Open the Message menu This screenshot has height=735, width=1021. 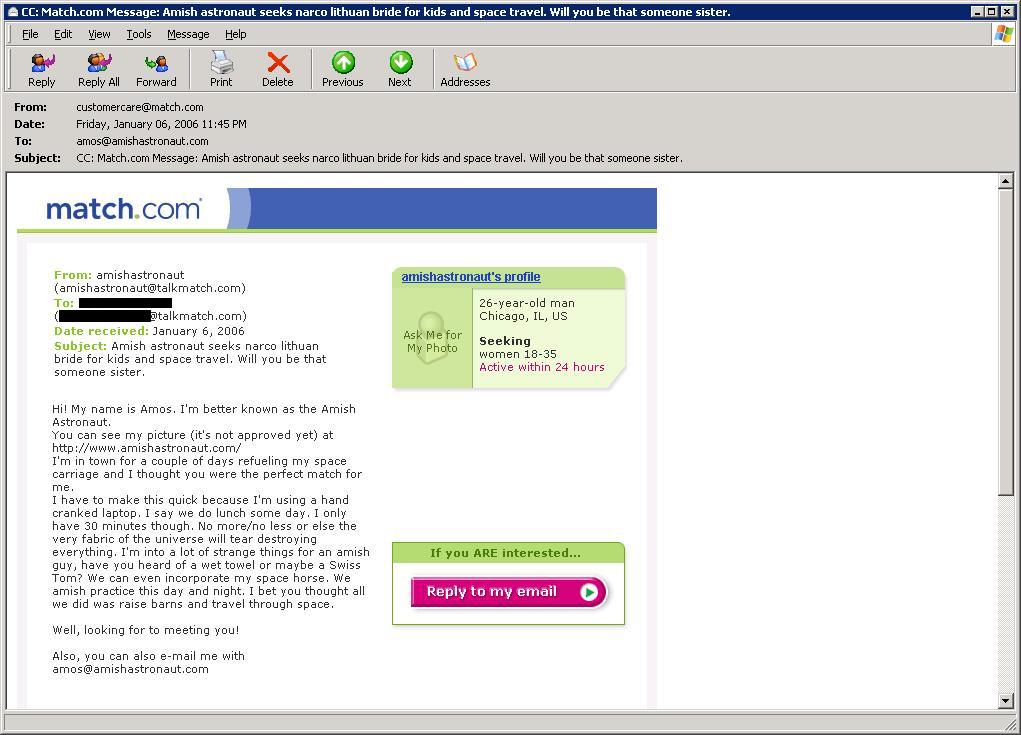[188, 34]
